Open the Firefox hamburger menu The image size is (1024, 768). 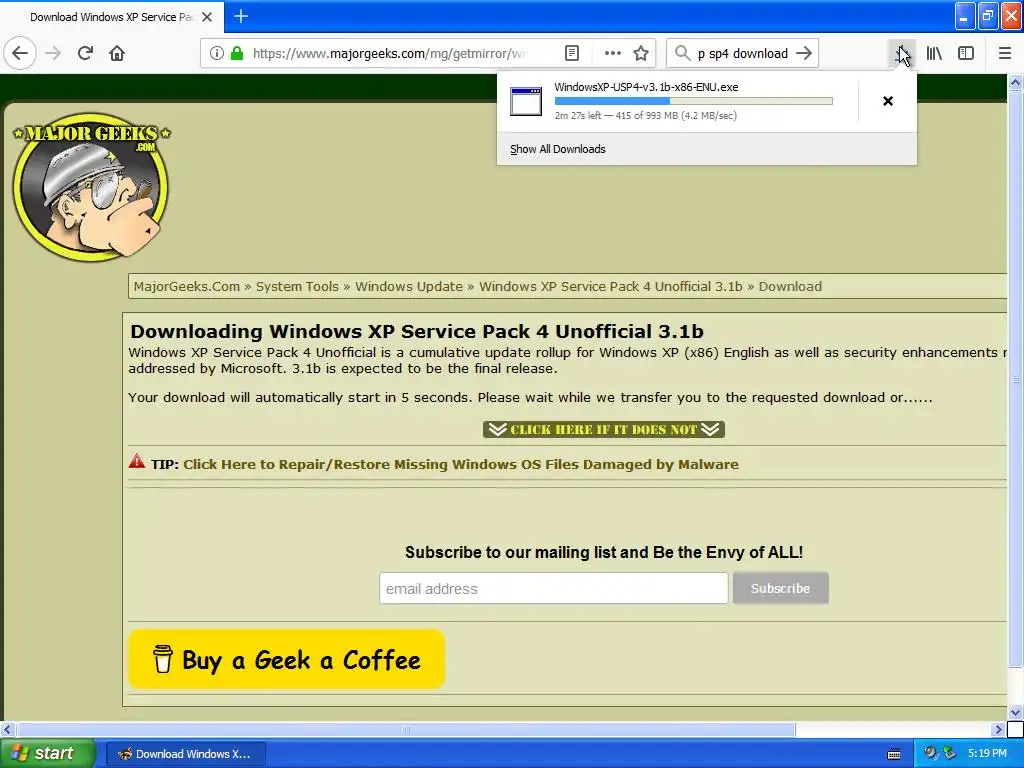point(1005,54)
